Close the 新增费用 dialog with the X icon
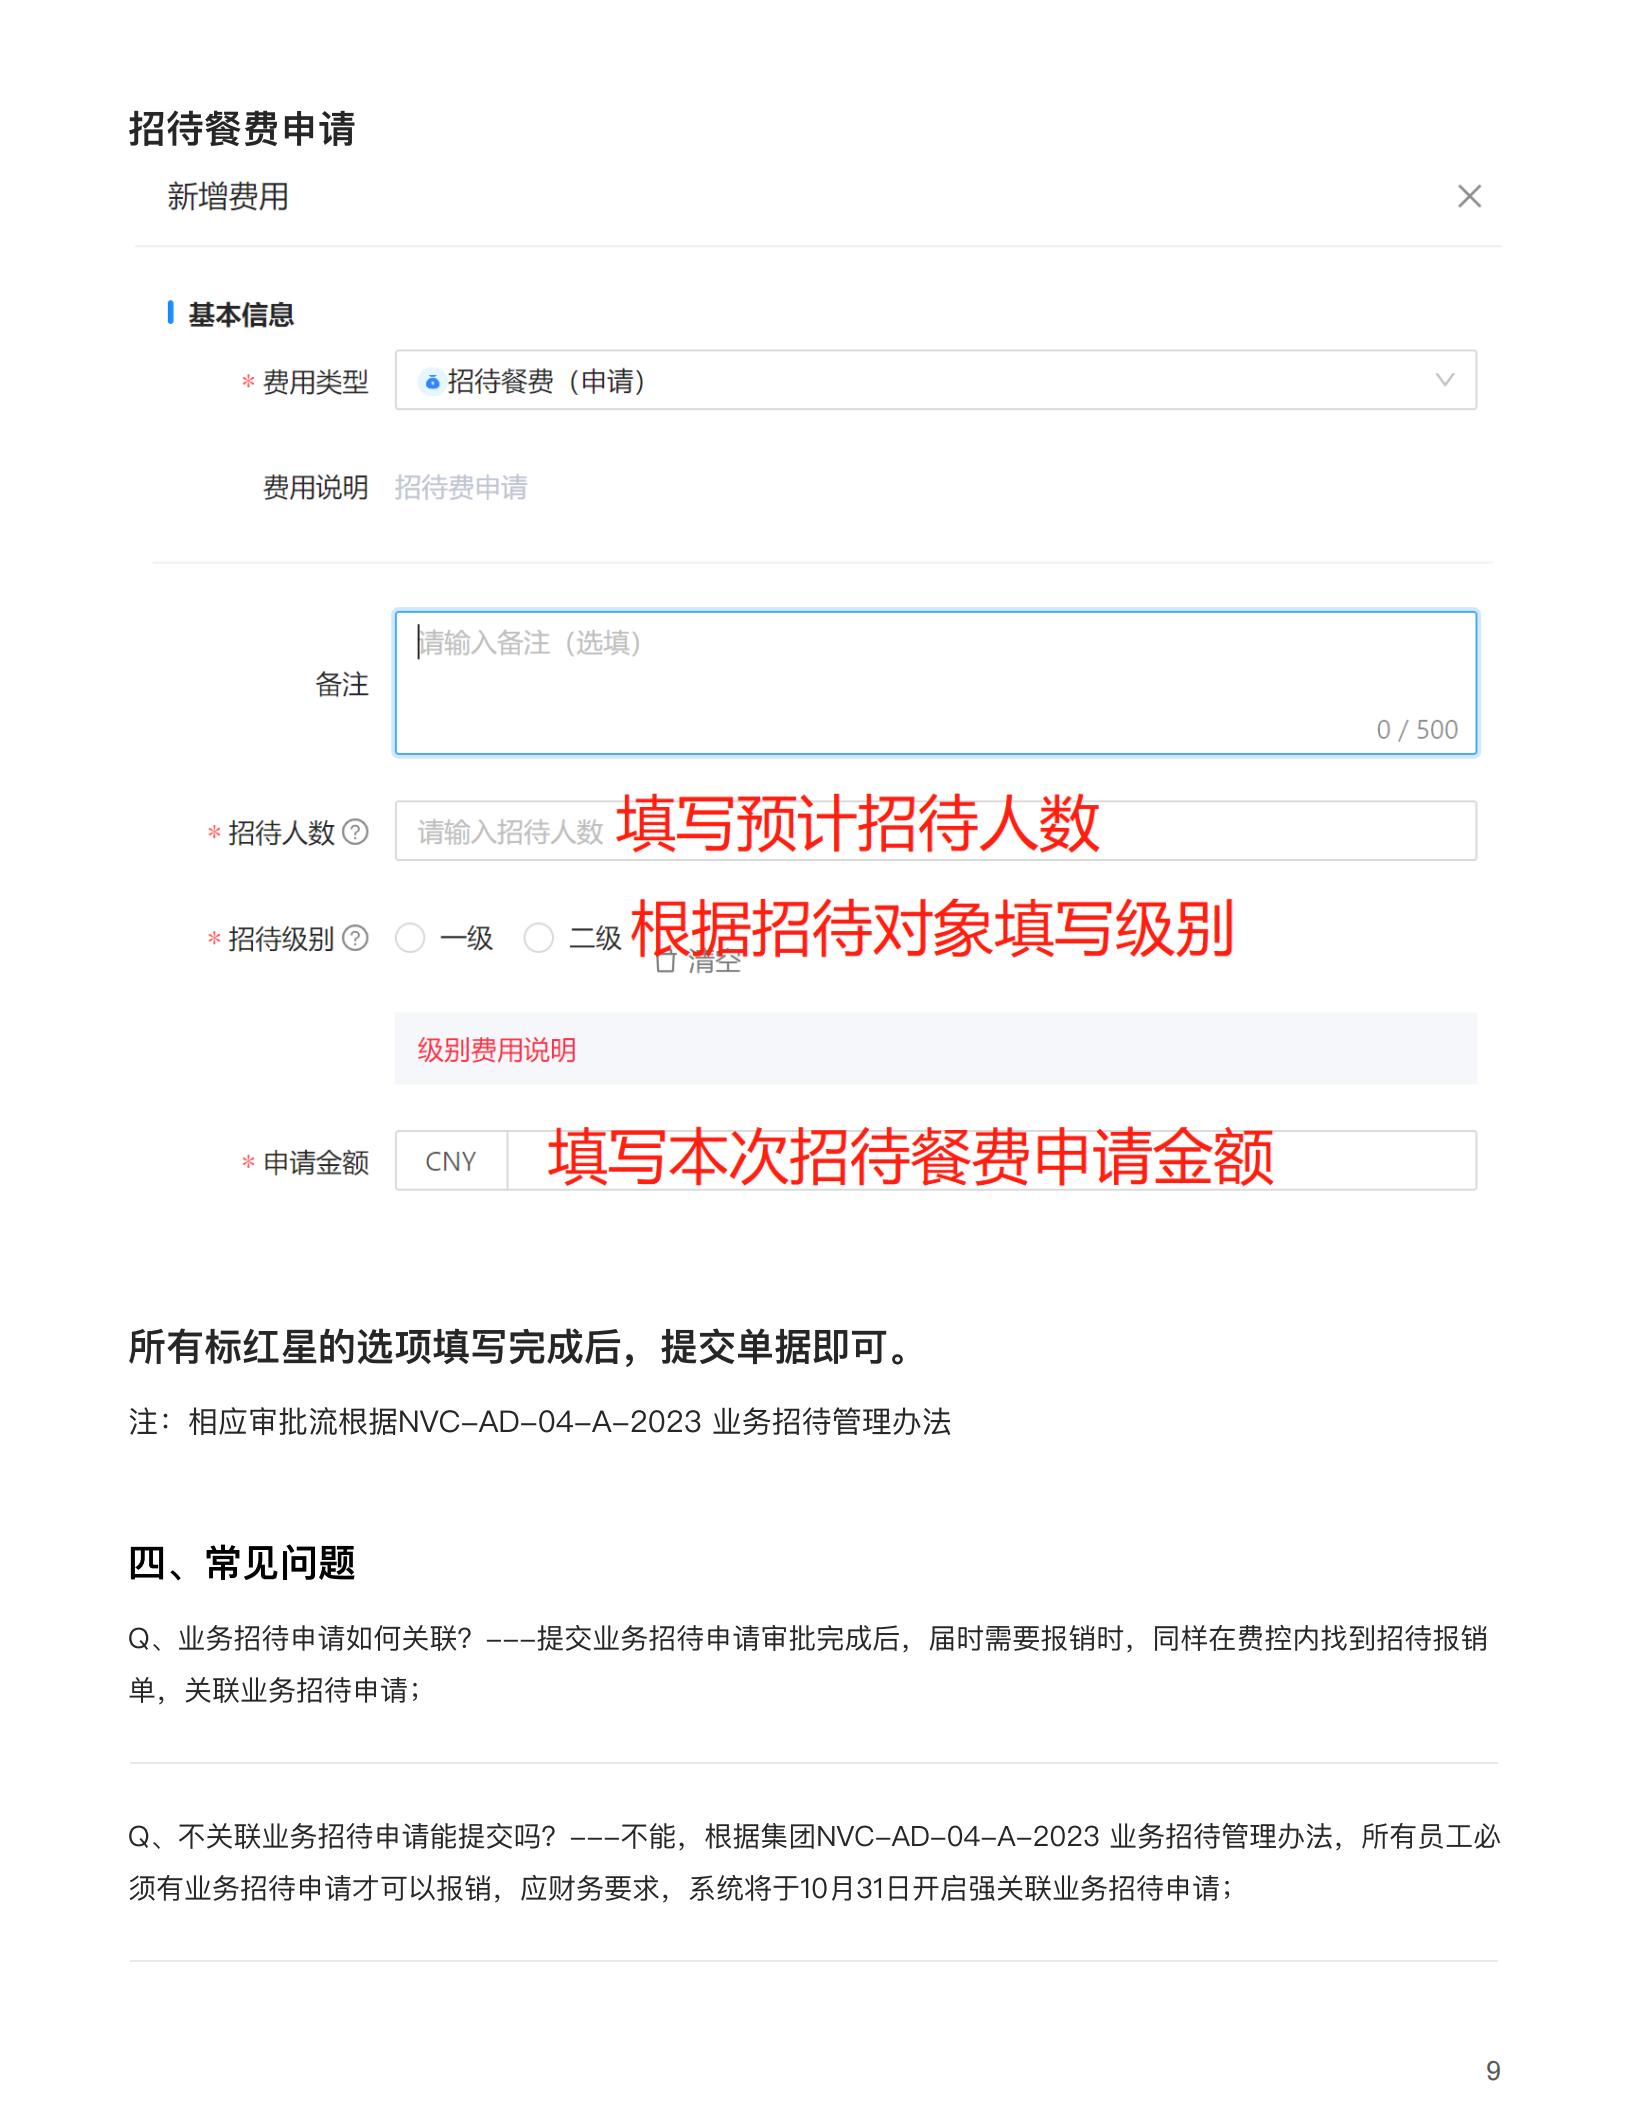The height and width of the screenshot is (2112, 1632). (x=1469, y=196)
